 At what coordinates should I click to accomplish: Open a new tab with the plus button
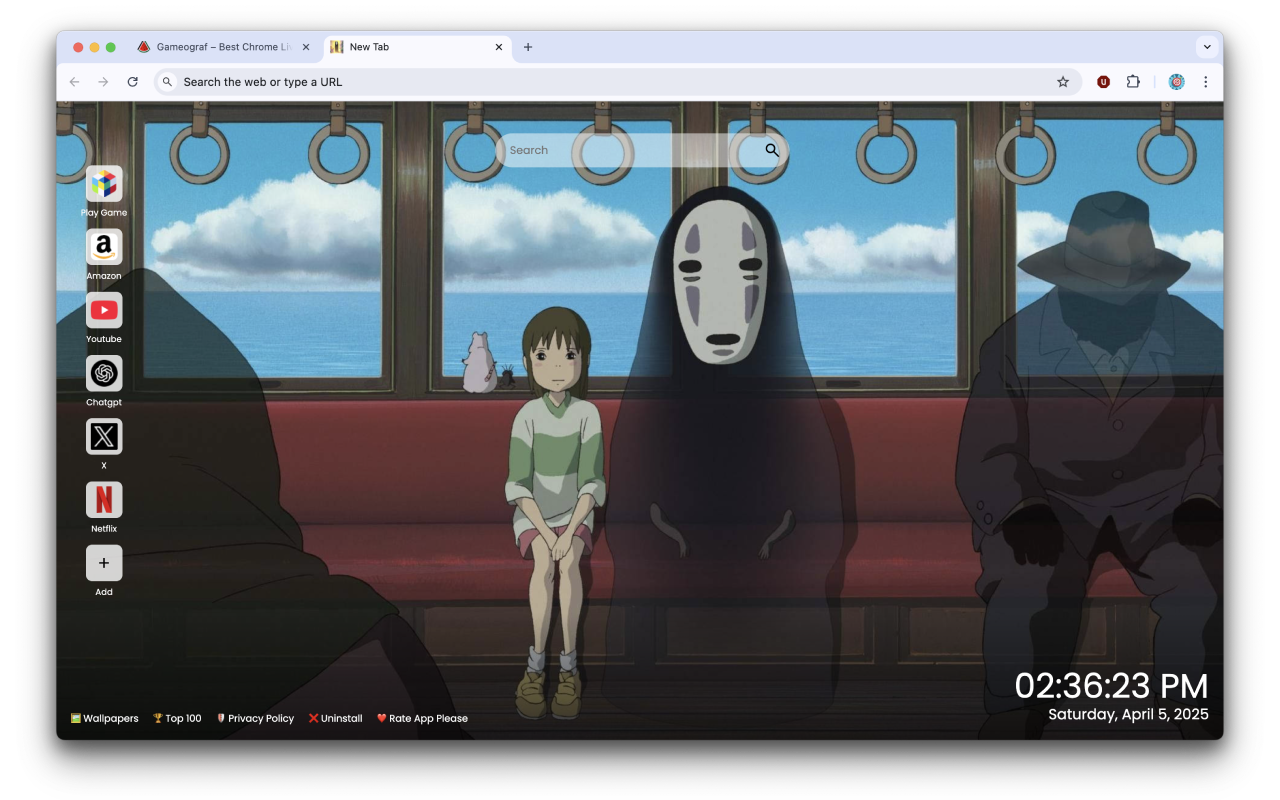(x=528, y=47)
